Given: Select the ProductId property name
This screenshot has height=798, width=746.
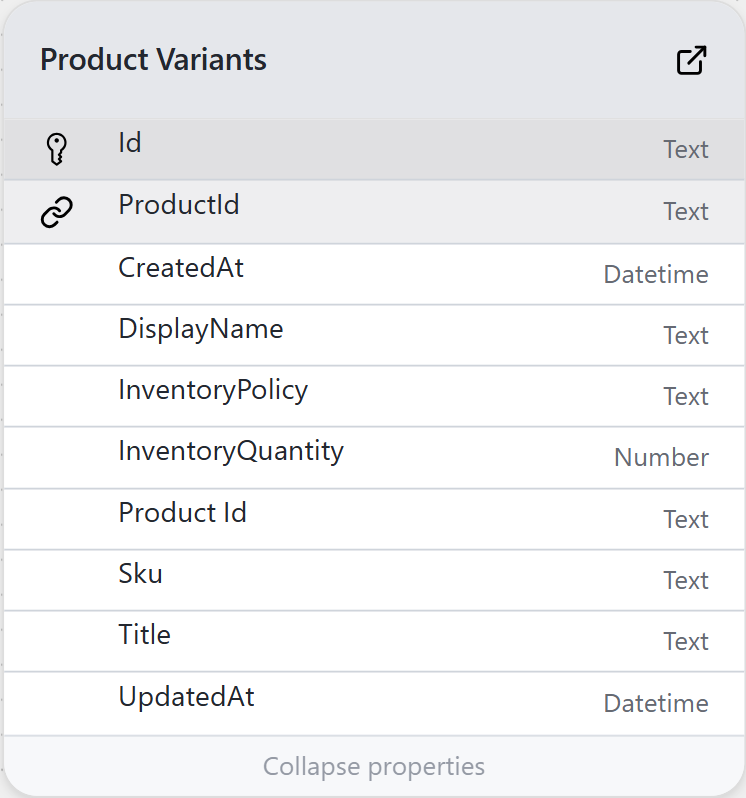Looking at the screenshot, I should coord(179,205).
